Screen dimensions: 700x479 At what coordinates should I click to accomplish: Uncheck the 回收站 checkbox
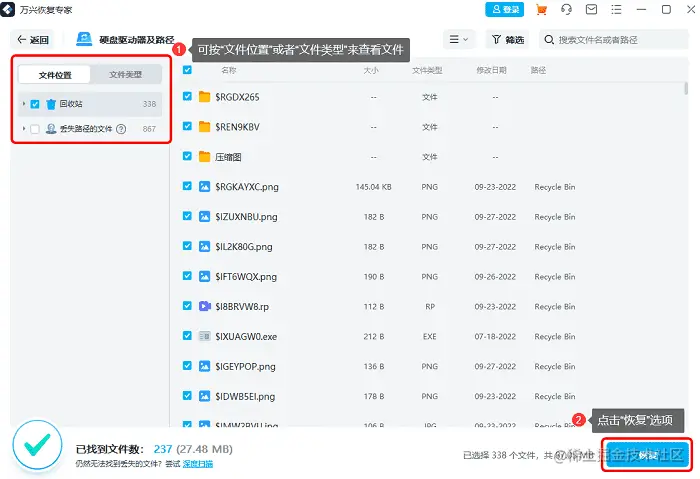[35, 104]
